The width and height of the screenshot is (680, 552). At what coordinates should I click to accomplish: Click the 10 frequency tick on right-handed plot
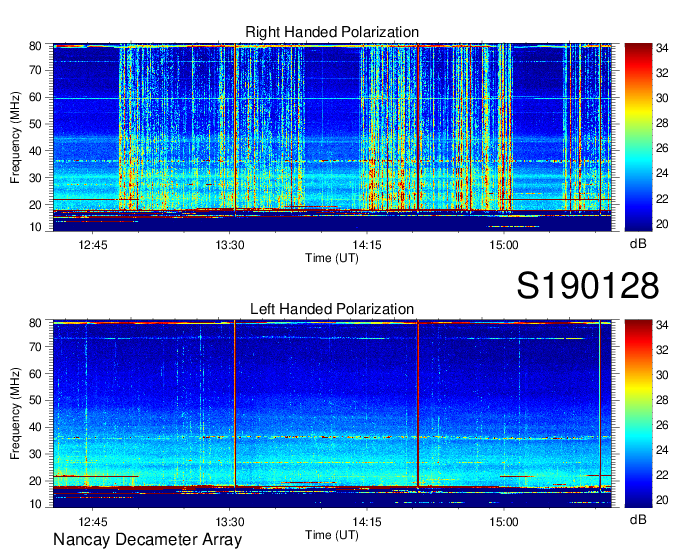point(35,227)
